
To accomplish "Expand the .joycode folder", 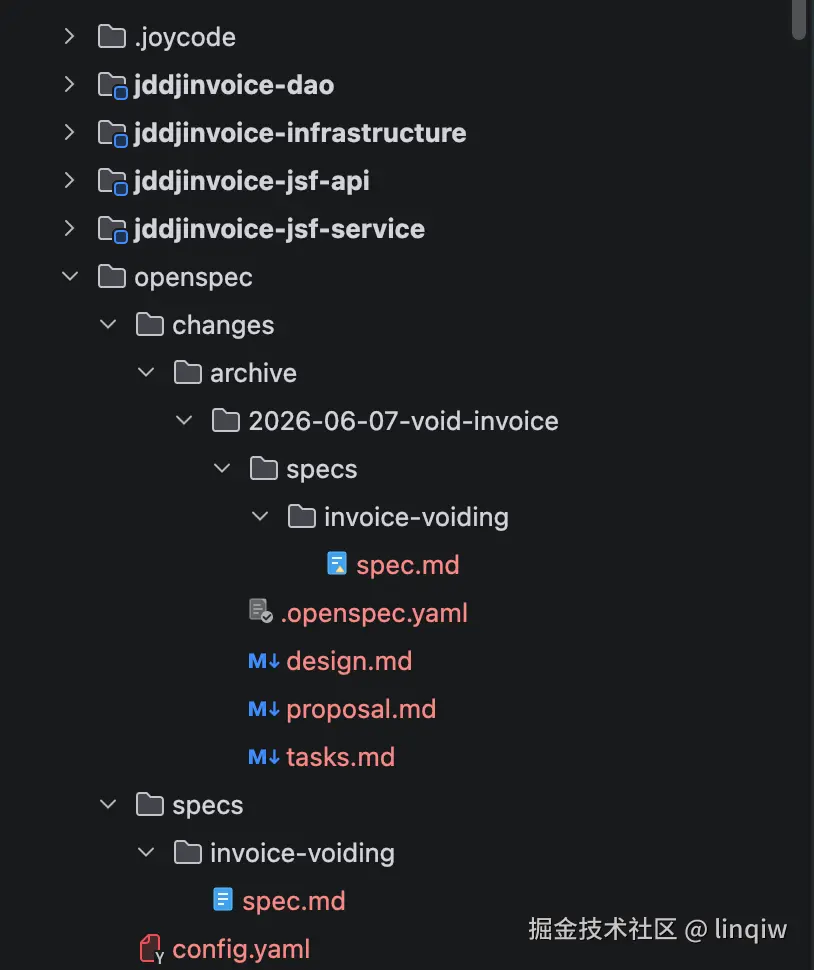I will coord(69,36).
